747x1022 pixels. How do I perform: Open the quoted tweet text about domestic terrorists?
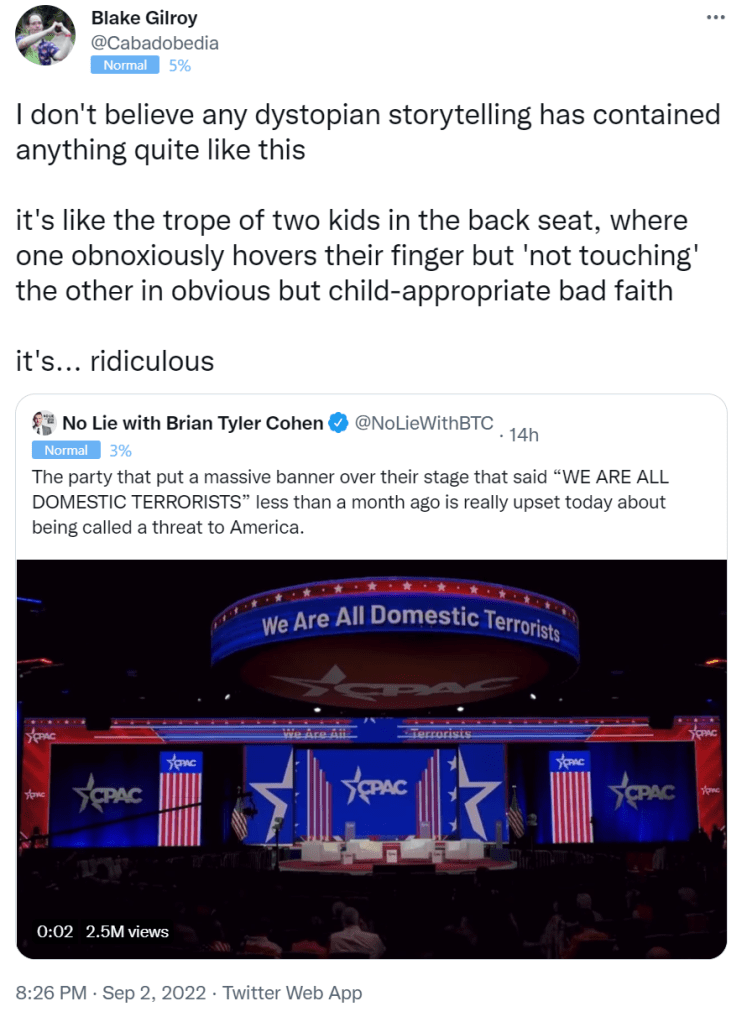(348, 501)
